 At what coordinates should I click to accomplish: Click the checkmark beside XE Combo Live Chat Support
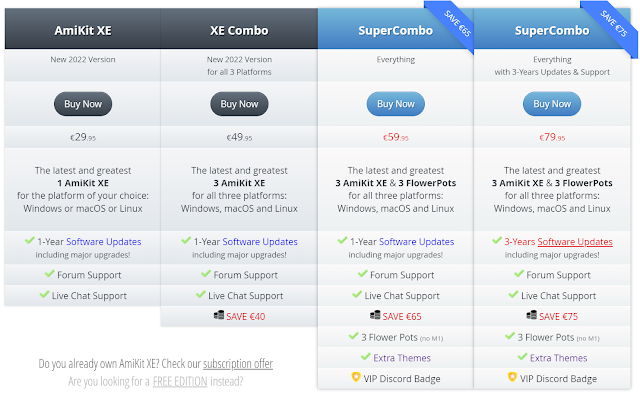[x=200, y=294]
